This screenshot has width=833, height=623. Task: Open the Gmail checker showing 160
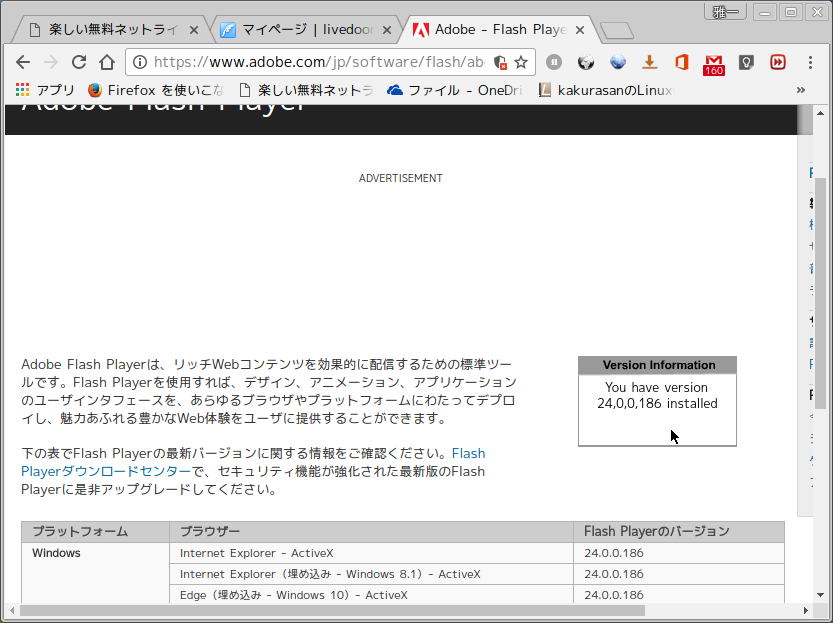click(x=713, y=64)
